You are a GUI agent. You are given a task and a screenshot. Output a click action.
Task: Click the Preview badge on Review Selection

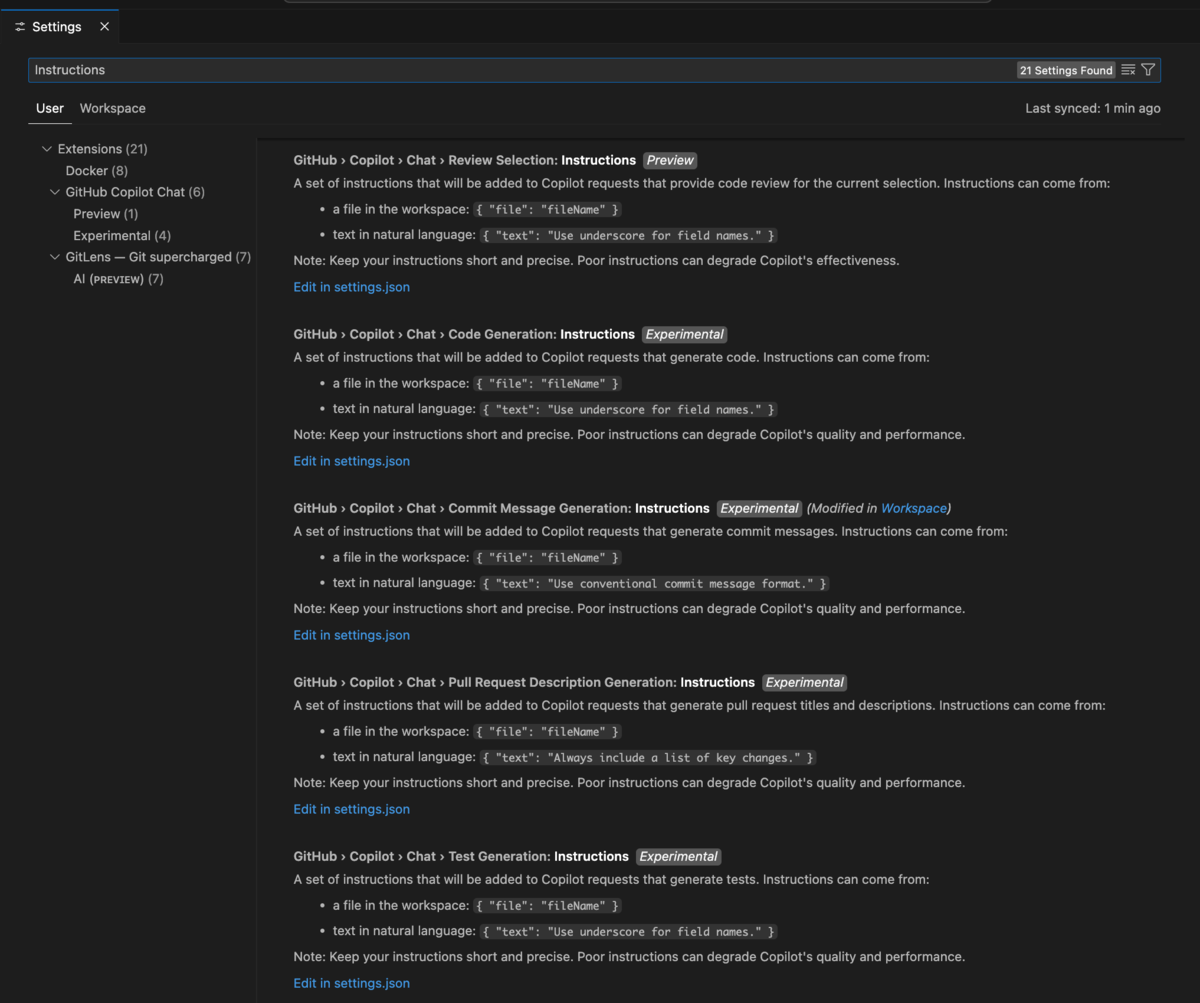pyautogui.click(x=670, y=160)
